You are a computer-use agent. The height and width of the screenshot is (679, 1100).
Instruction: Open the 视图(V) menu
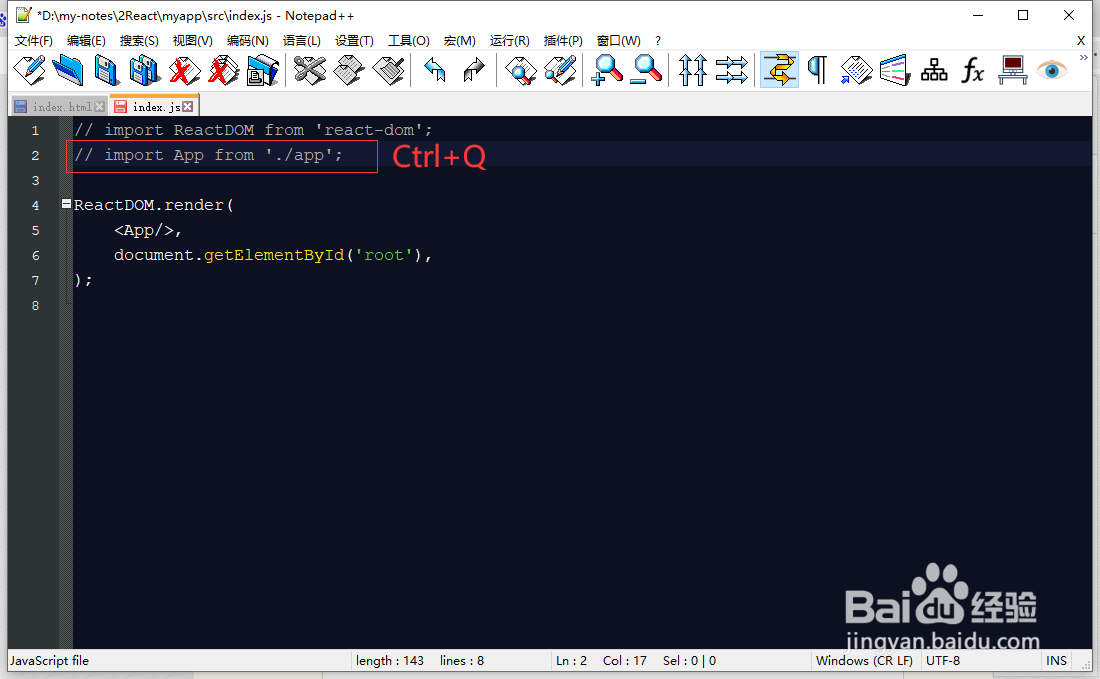click(x=193, y=41)
